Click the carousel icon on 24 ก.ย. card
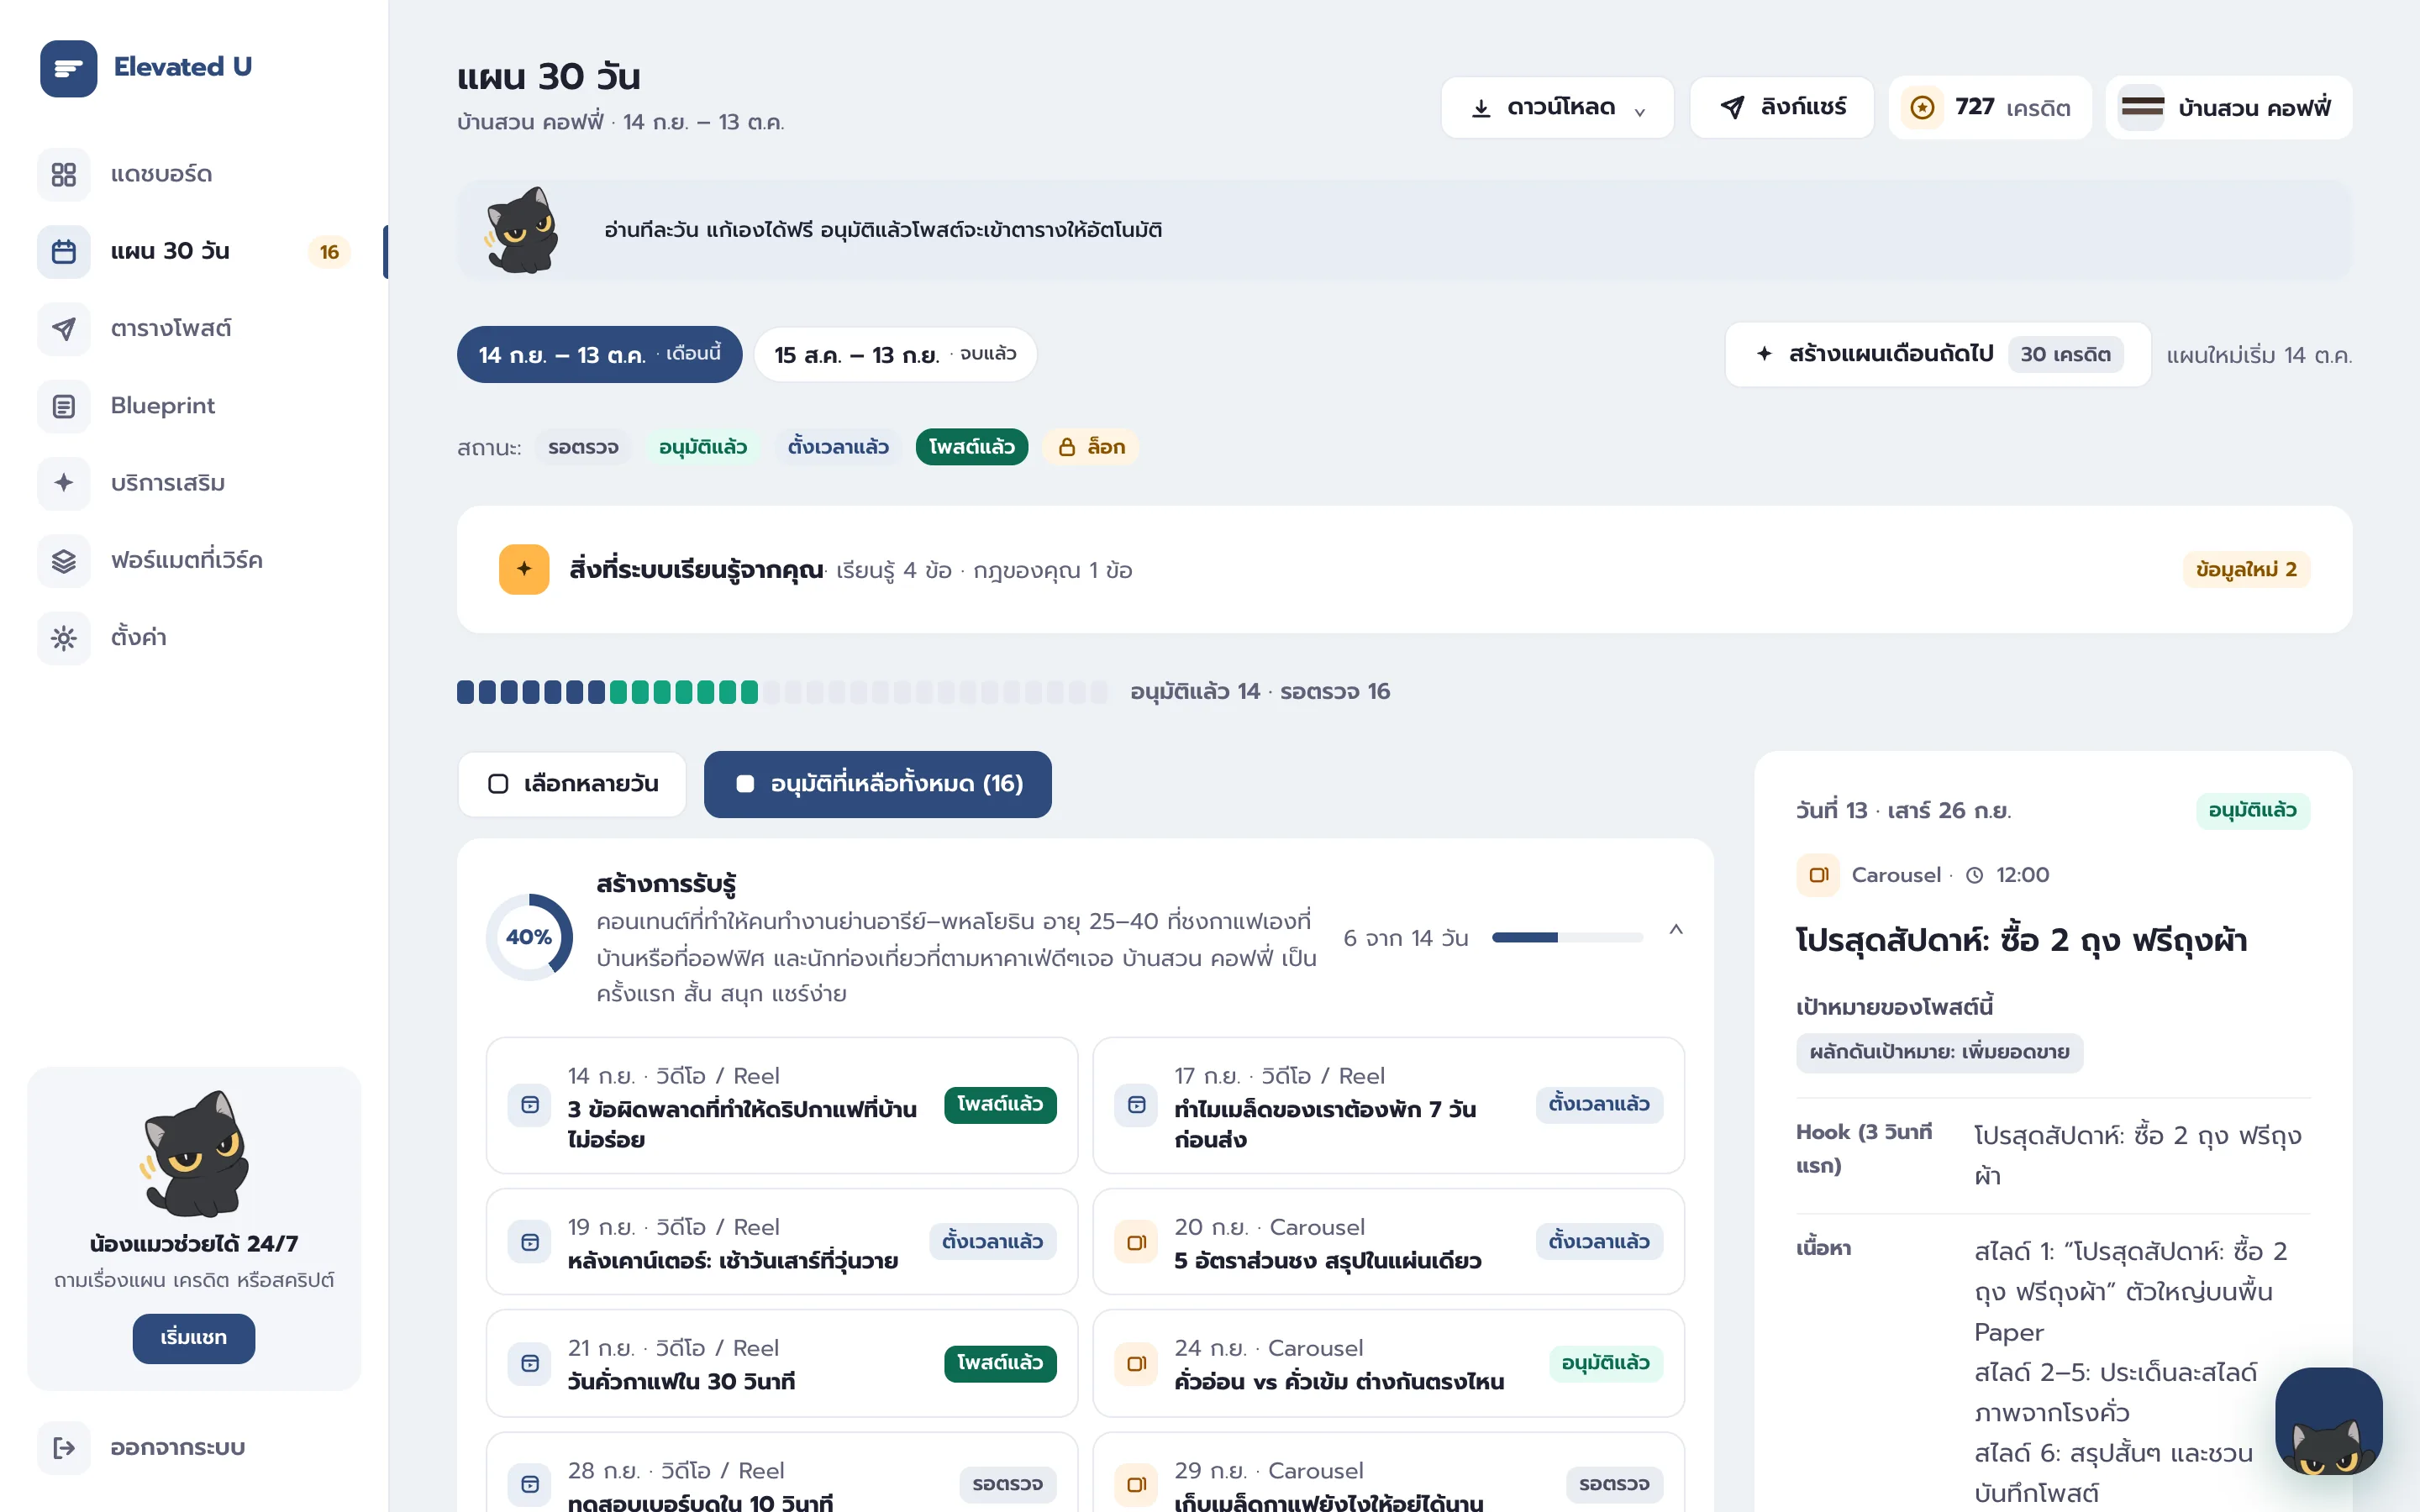This screenshot has height=1512, width=2420. (x=1137, y=1363)
